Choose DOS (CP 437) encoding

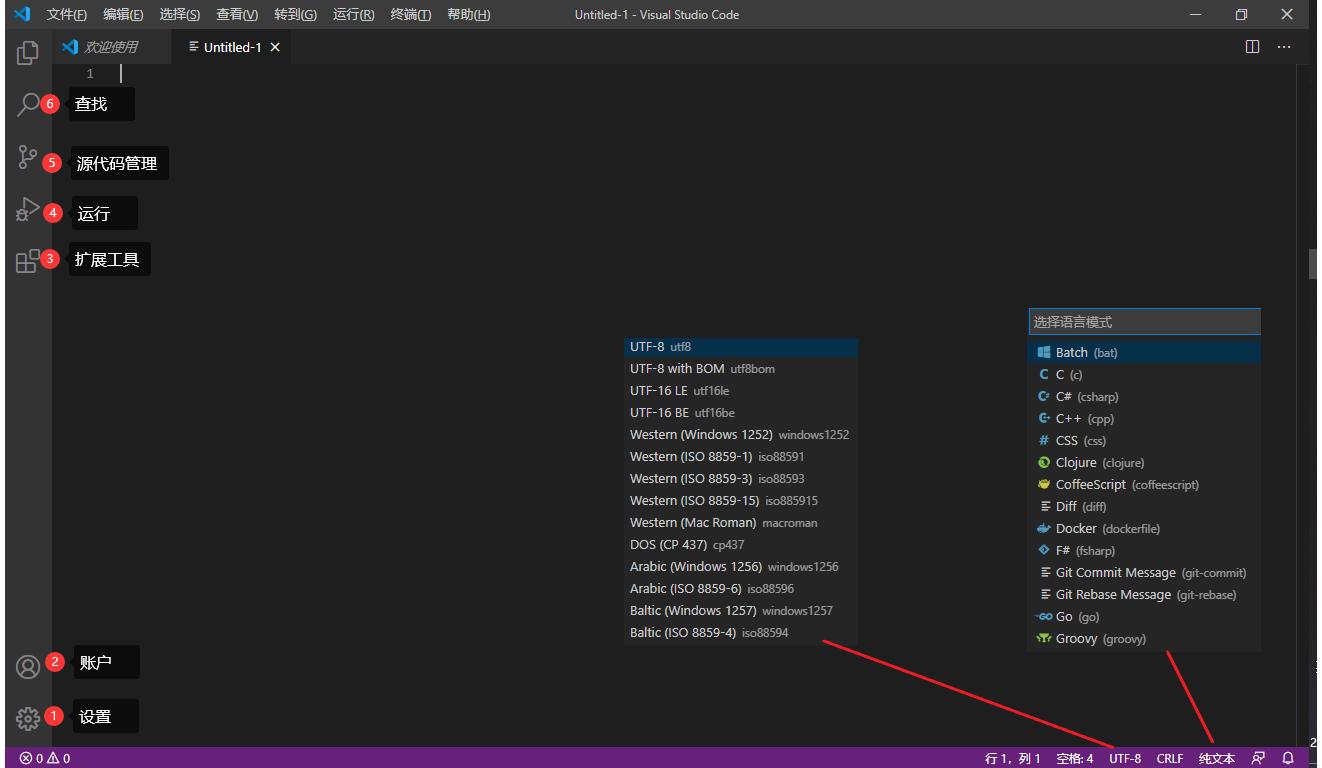pyautogui.click(x=740, y=545)
